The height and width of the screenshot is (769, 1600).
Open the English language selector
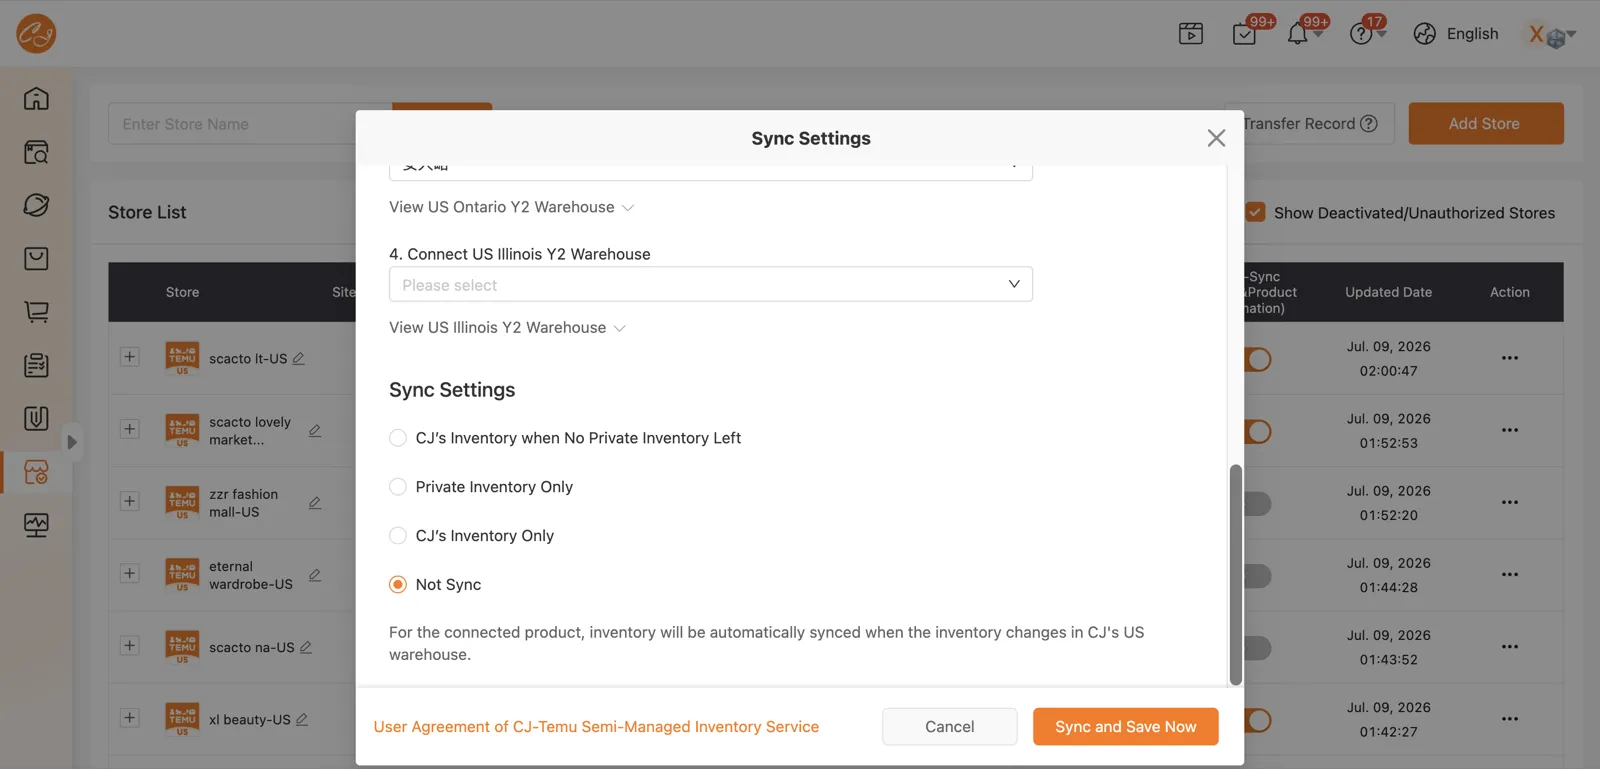click(x=1456, y=34)
